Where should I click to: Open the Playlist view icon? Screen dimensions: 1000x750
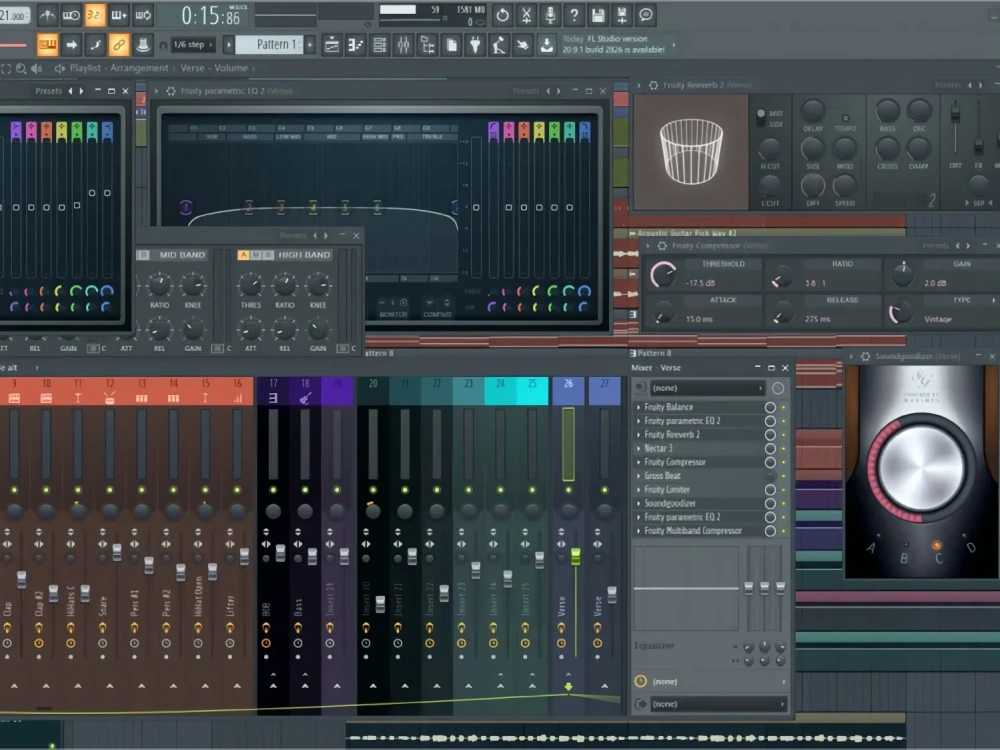(x=332, y=45)
